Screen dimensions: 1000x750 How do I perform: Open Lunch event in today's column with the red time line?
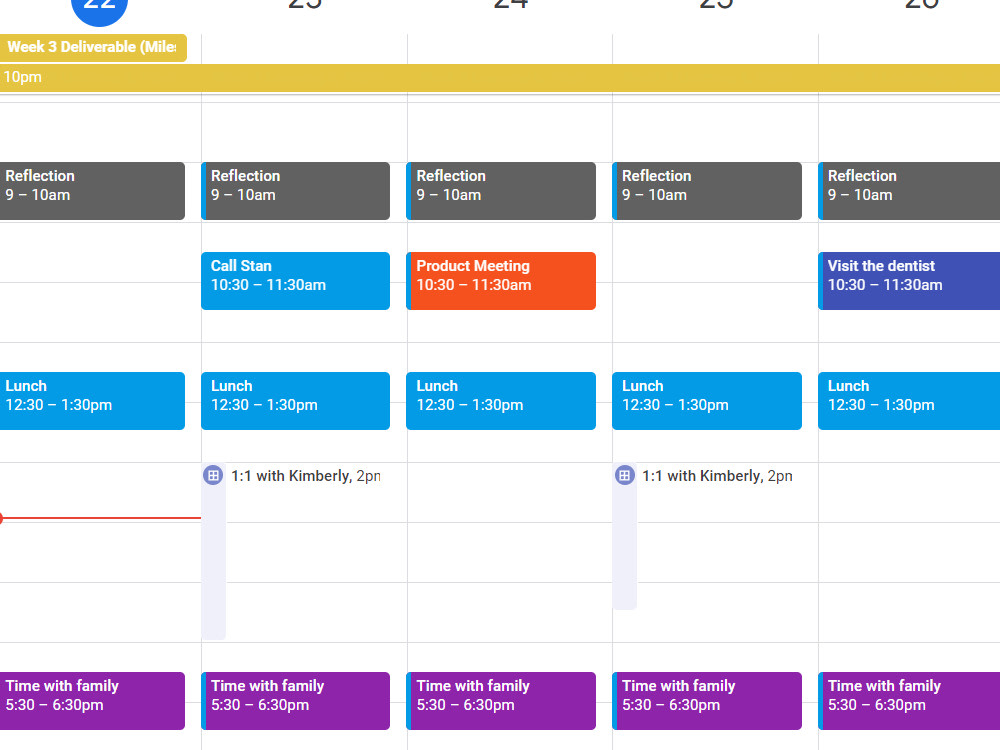[92, 401]
